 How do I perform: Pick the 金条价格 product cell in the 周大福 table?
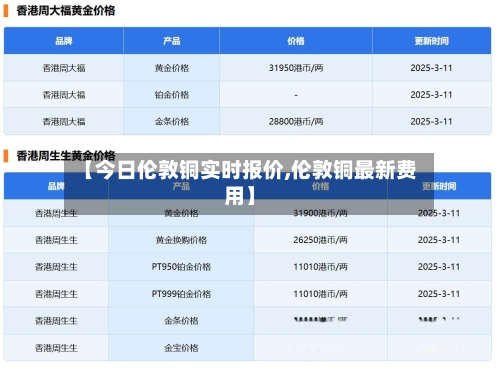(x=172, y=122)
